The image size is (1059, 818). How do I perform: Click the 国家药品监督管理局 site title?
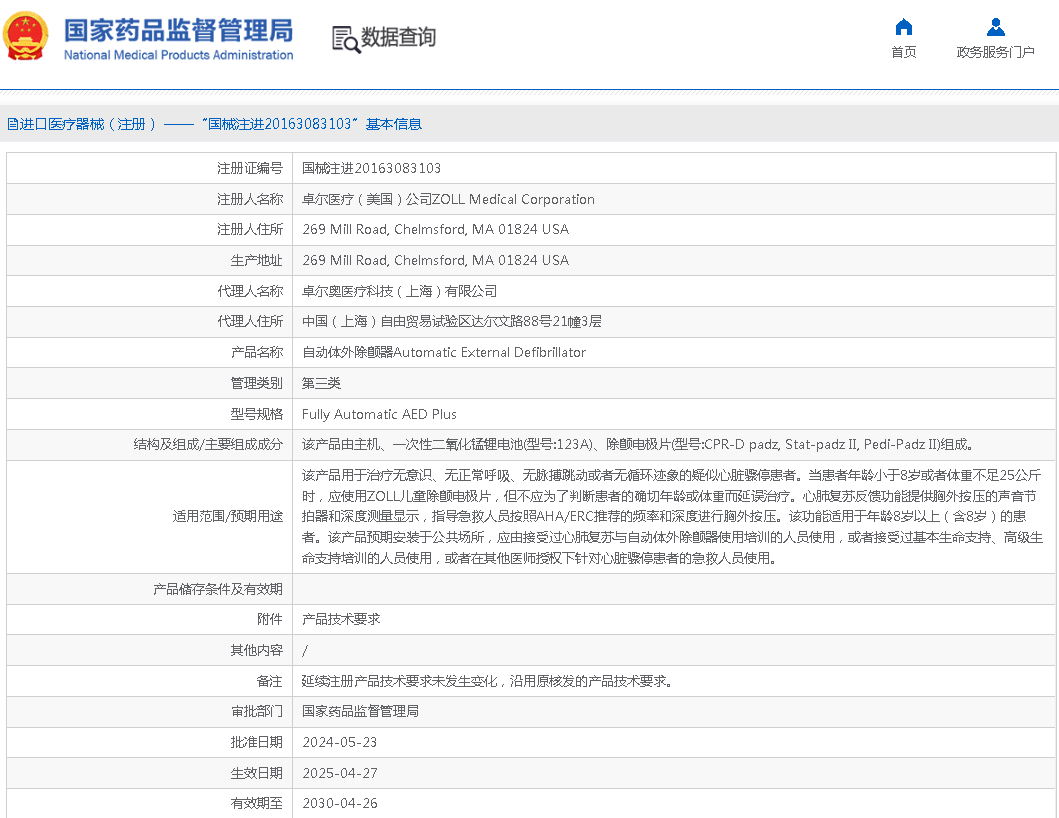(x=178, y=29)
